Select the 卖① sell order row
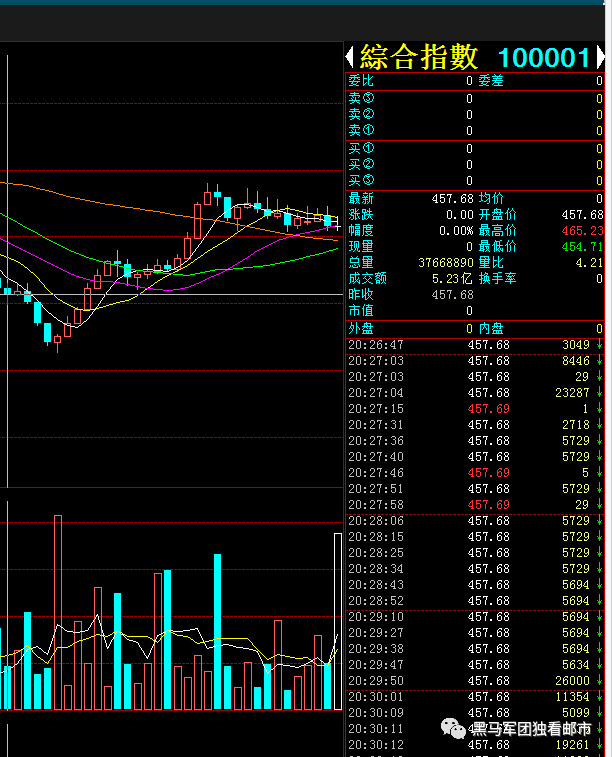 (475, 130)
